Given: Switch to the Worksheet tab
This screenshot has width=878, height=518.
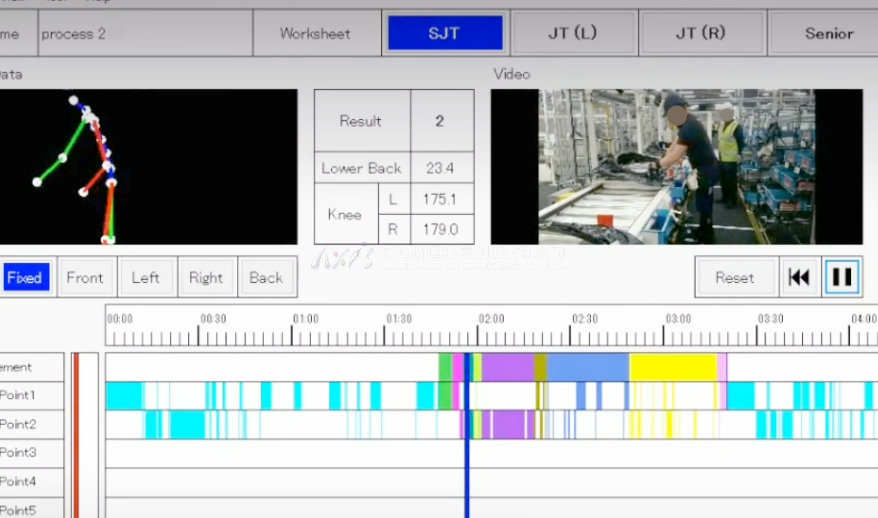Looking at the screenshot, I should coord(316,34).
